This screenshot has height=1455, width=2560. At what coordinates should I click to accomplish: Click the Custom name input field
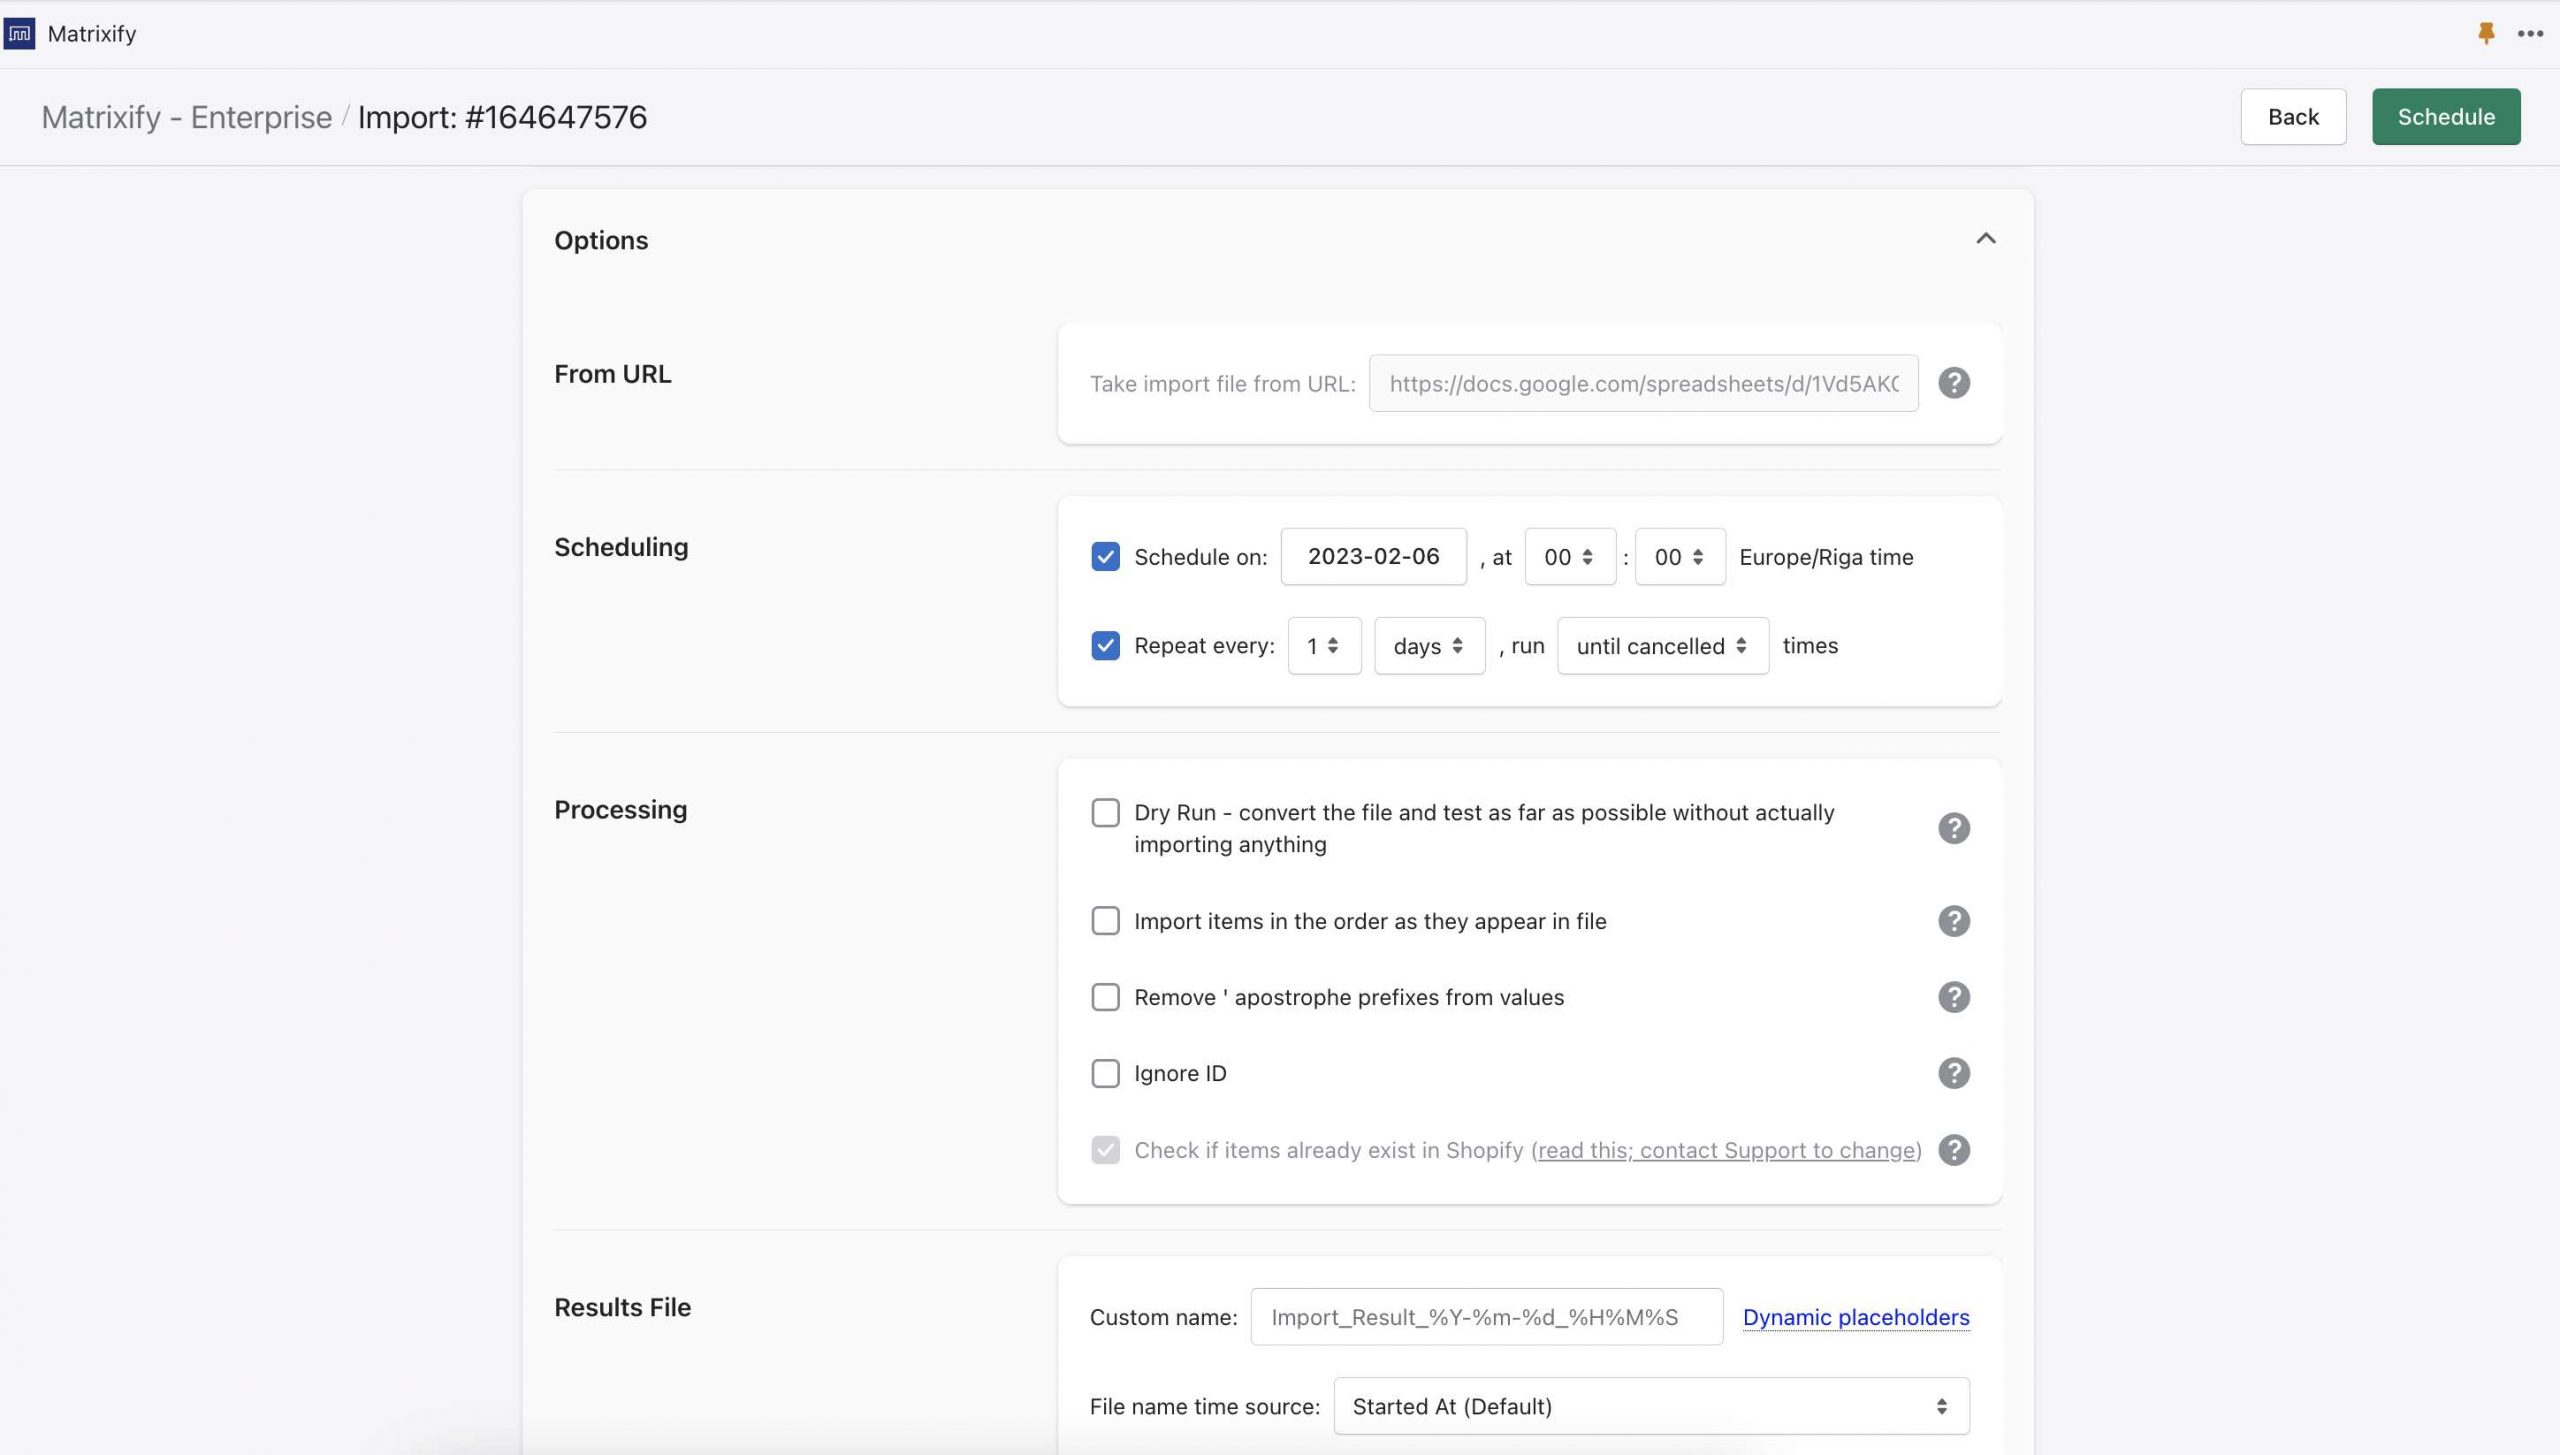[x=1485, y=1317]
